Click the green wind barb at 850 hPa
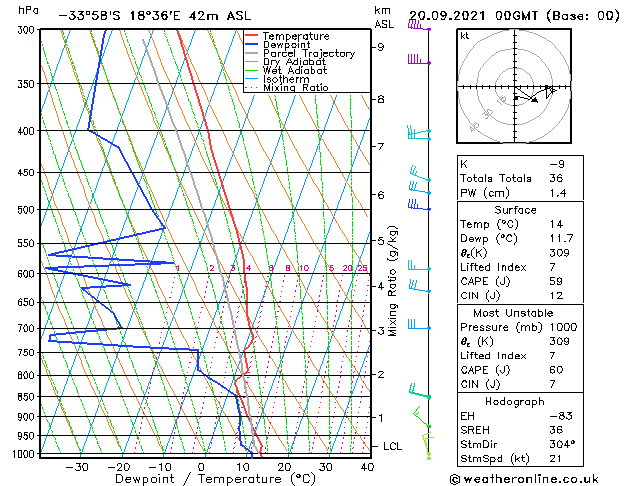Screen dimensions: 629x486 tap(420, 391)
